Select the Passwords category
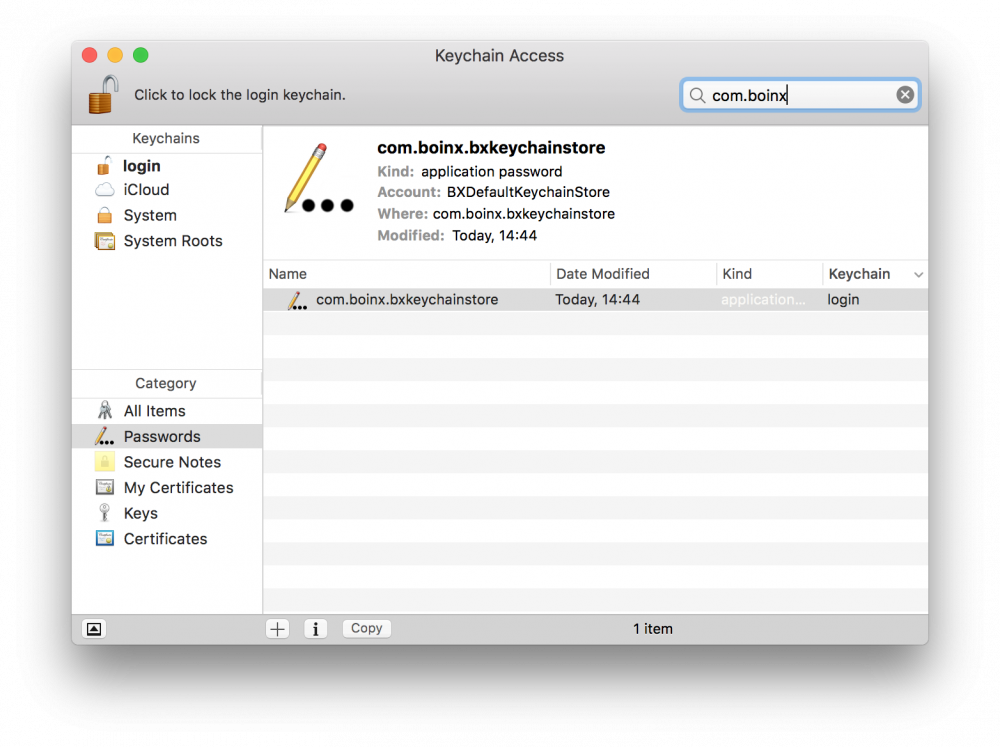This screenshot has height=747, width=1000. pyautogui.click(x=167, y=436)
